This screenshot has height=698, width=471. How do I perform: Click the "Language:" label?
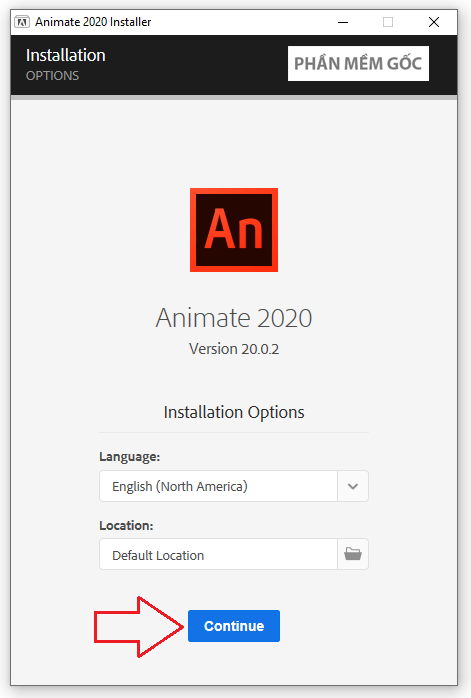[130, 457]
